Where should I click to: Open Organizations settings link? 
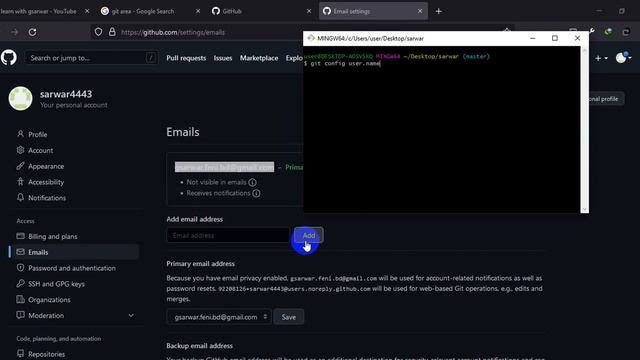[49, 300]
